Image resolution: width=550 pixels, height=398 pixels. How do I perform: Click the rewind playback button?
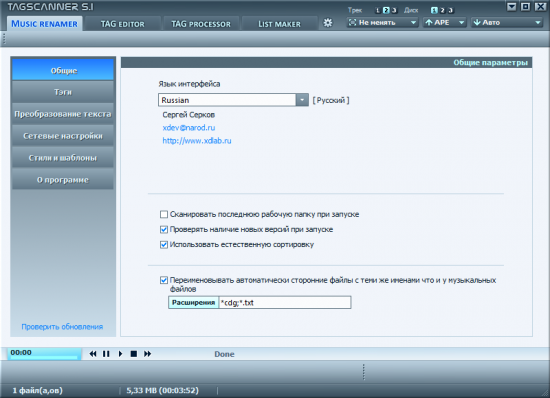(93, 354)
